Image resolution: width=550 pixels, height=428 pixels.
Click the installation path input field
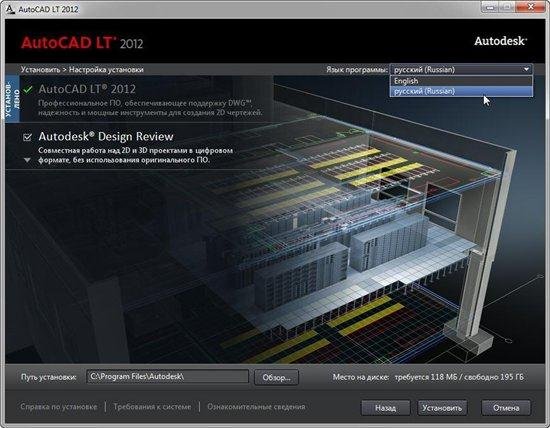[167, 377]
